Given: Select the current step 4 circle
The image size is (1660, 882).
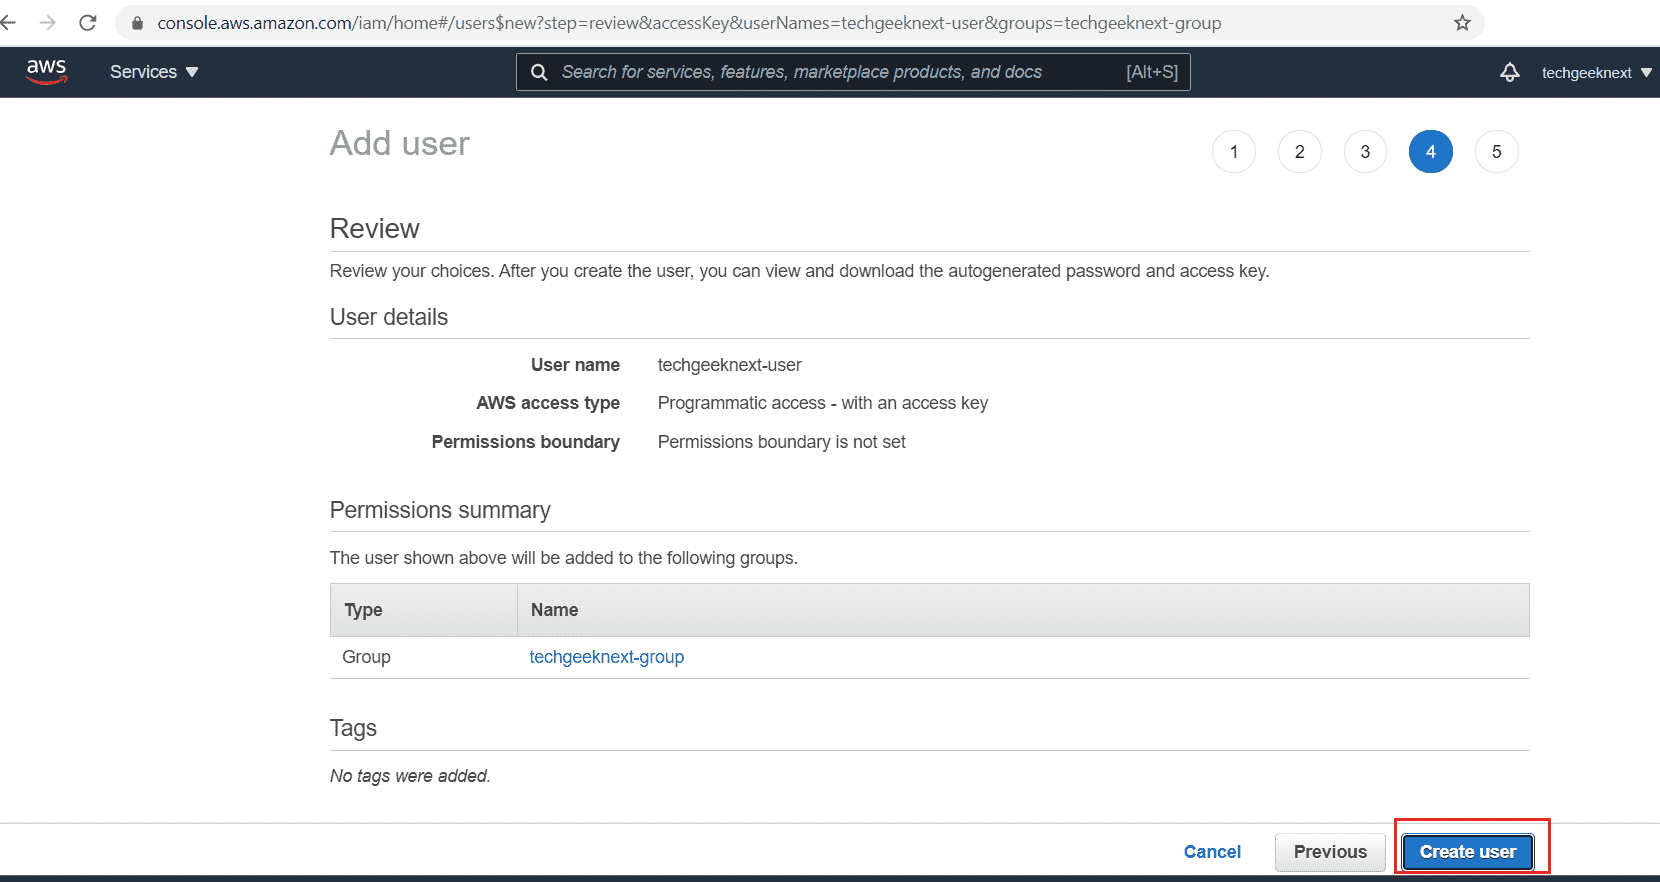Looking at the screenshot, I should click(1431, 152).
